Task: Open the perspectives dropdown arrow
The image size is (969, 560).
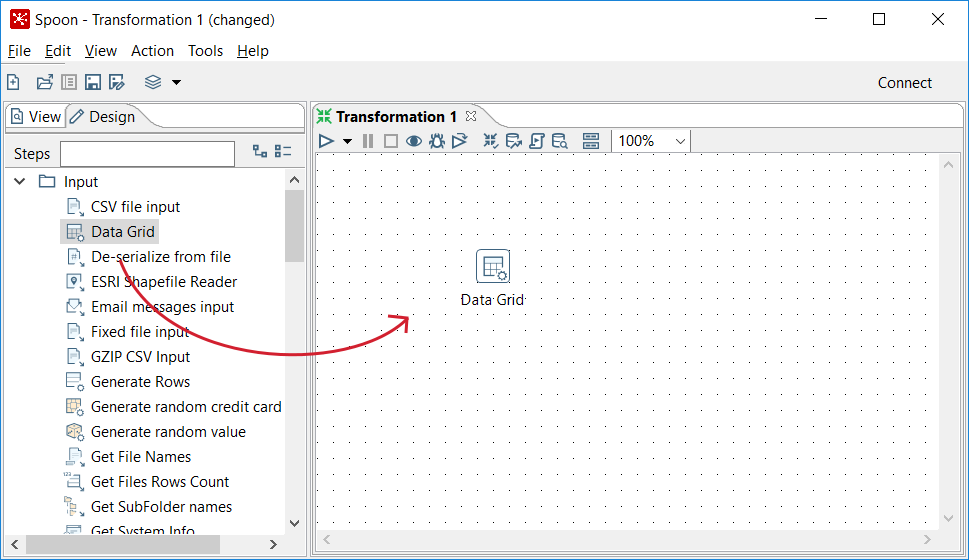Action: tap(176, 82)
